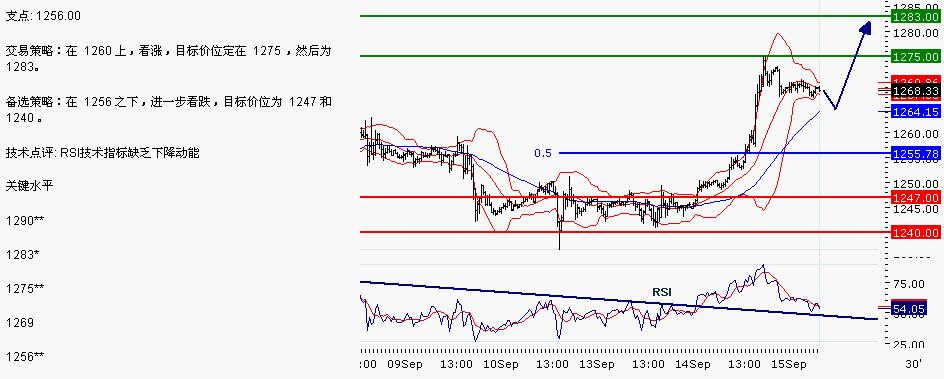Viewport: 944px width, 379px height.
Task: Click the '15Sep' date label
Action: point(788,364)
